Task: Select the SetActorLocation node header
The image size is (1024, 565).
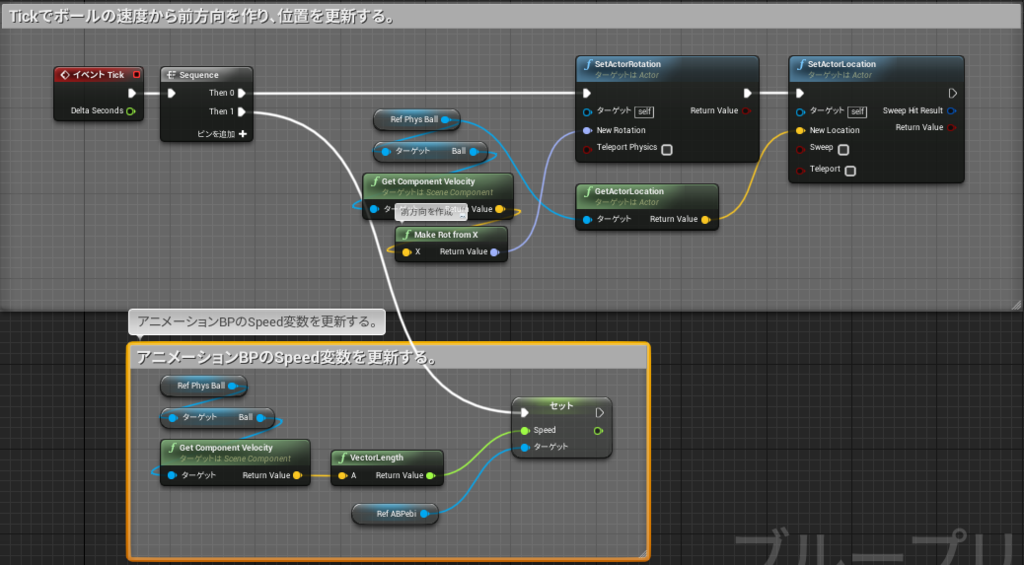Action: (x=876, y=69)
